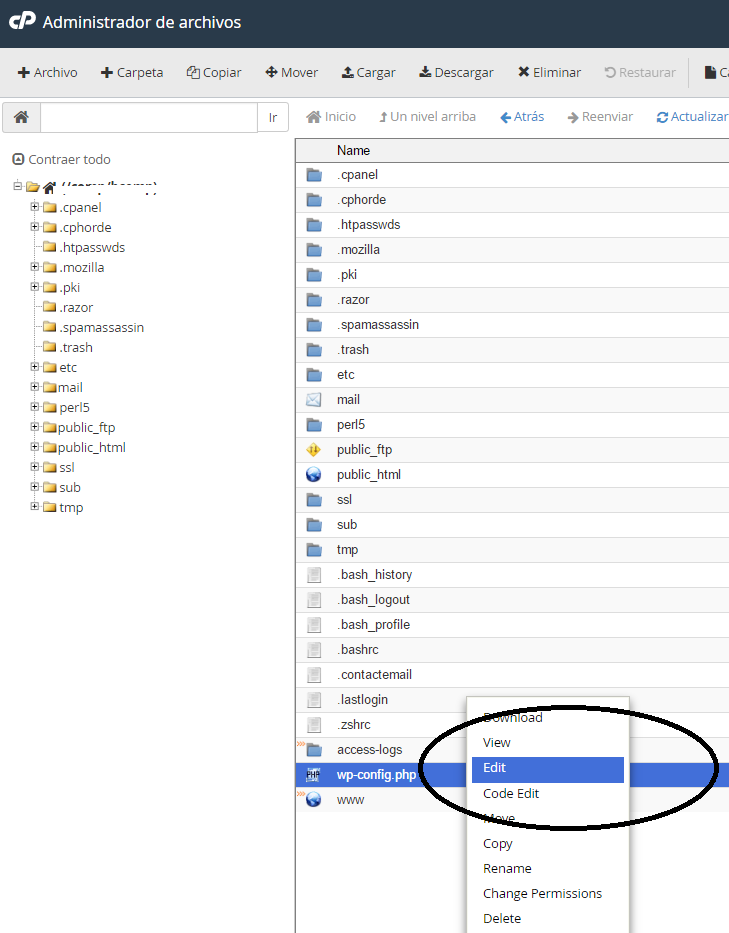Click the Ir go button
The image size is (729, 933).
pyautogui.click(x=273, y=117)
